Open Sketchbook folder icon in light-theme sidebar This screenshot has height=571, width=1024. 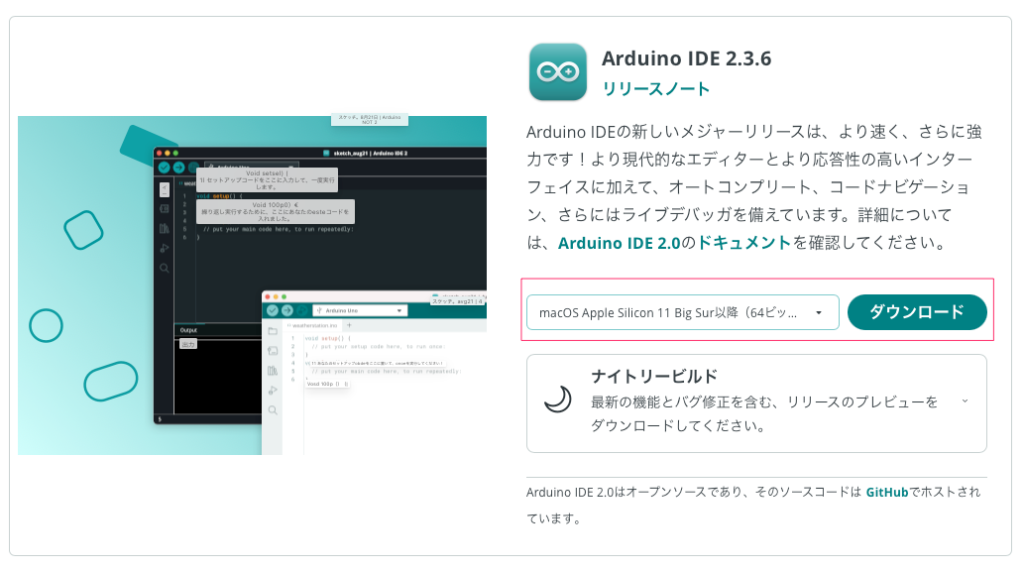tap(272, 331)
